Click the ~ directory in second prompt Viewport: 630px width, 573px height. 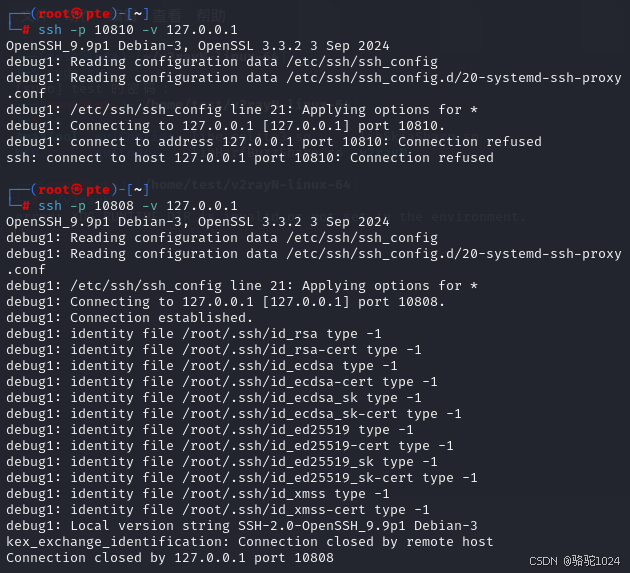point(138,190)
